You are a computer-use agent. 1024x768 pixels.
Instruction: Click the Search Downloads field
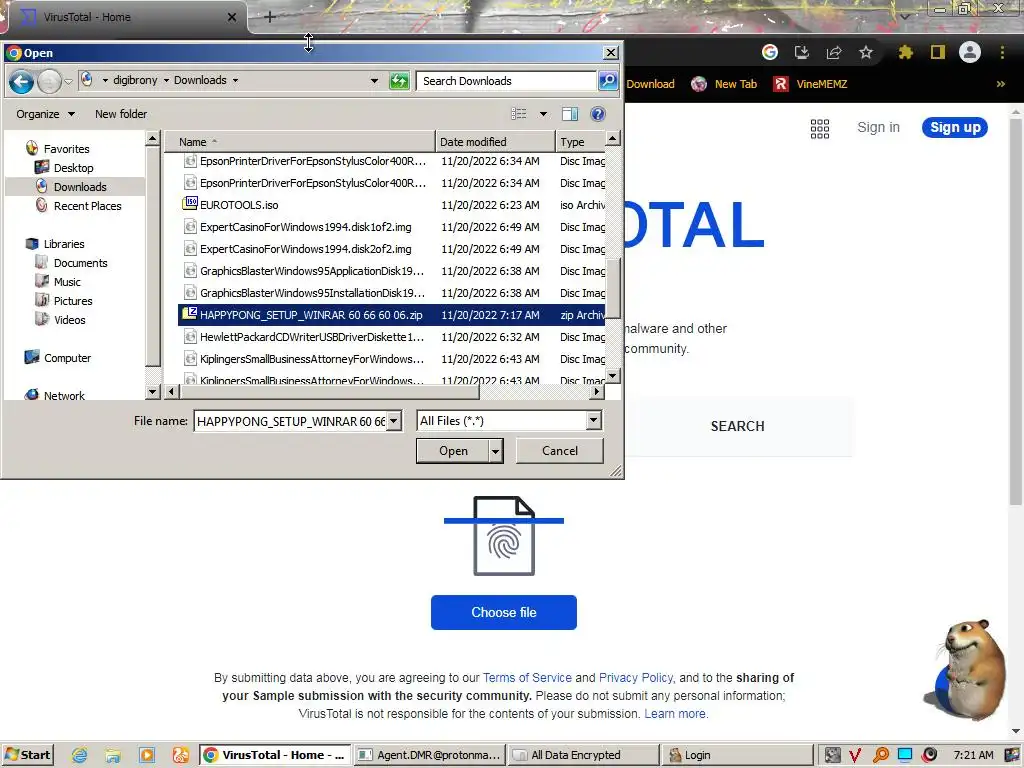[506, 81]
